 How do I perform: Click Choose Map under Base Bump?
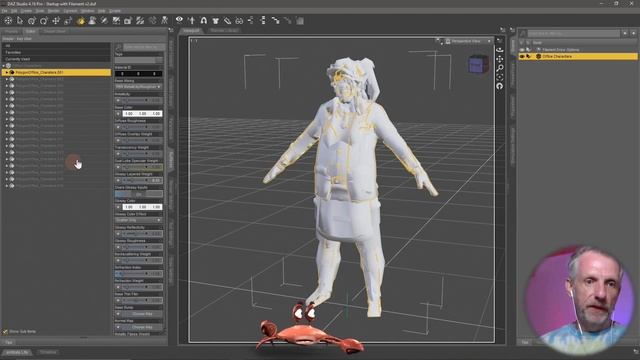point(142,314)
